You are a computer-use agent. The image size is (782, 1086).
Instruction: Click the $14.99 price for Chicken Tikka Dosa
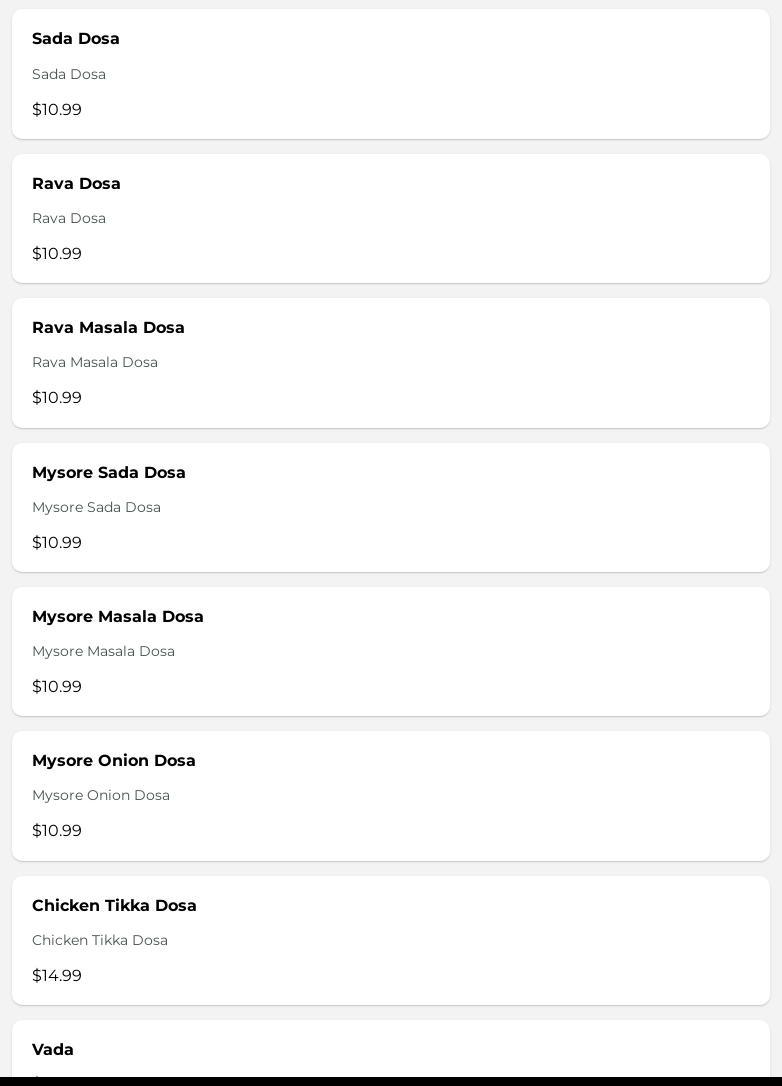tap(57, 976)
